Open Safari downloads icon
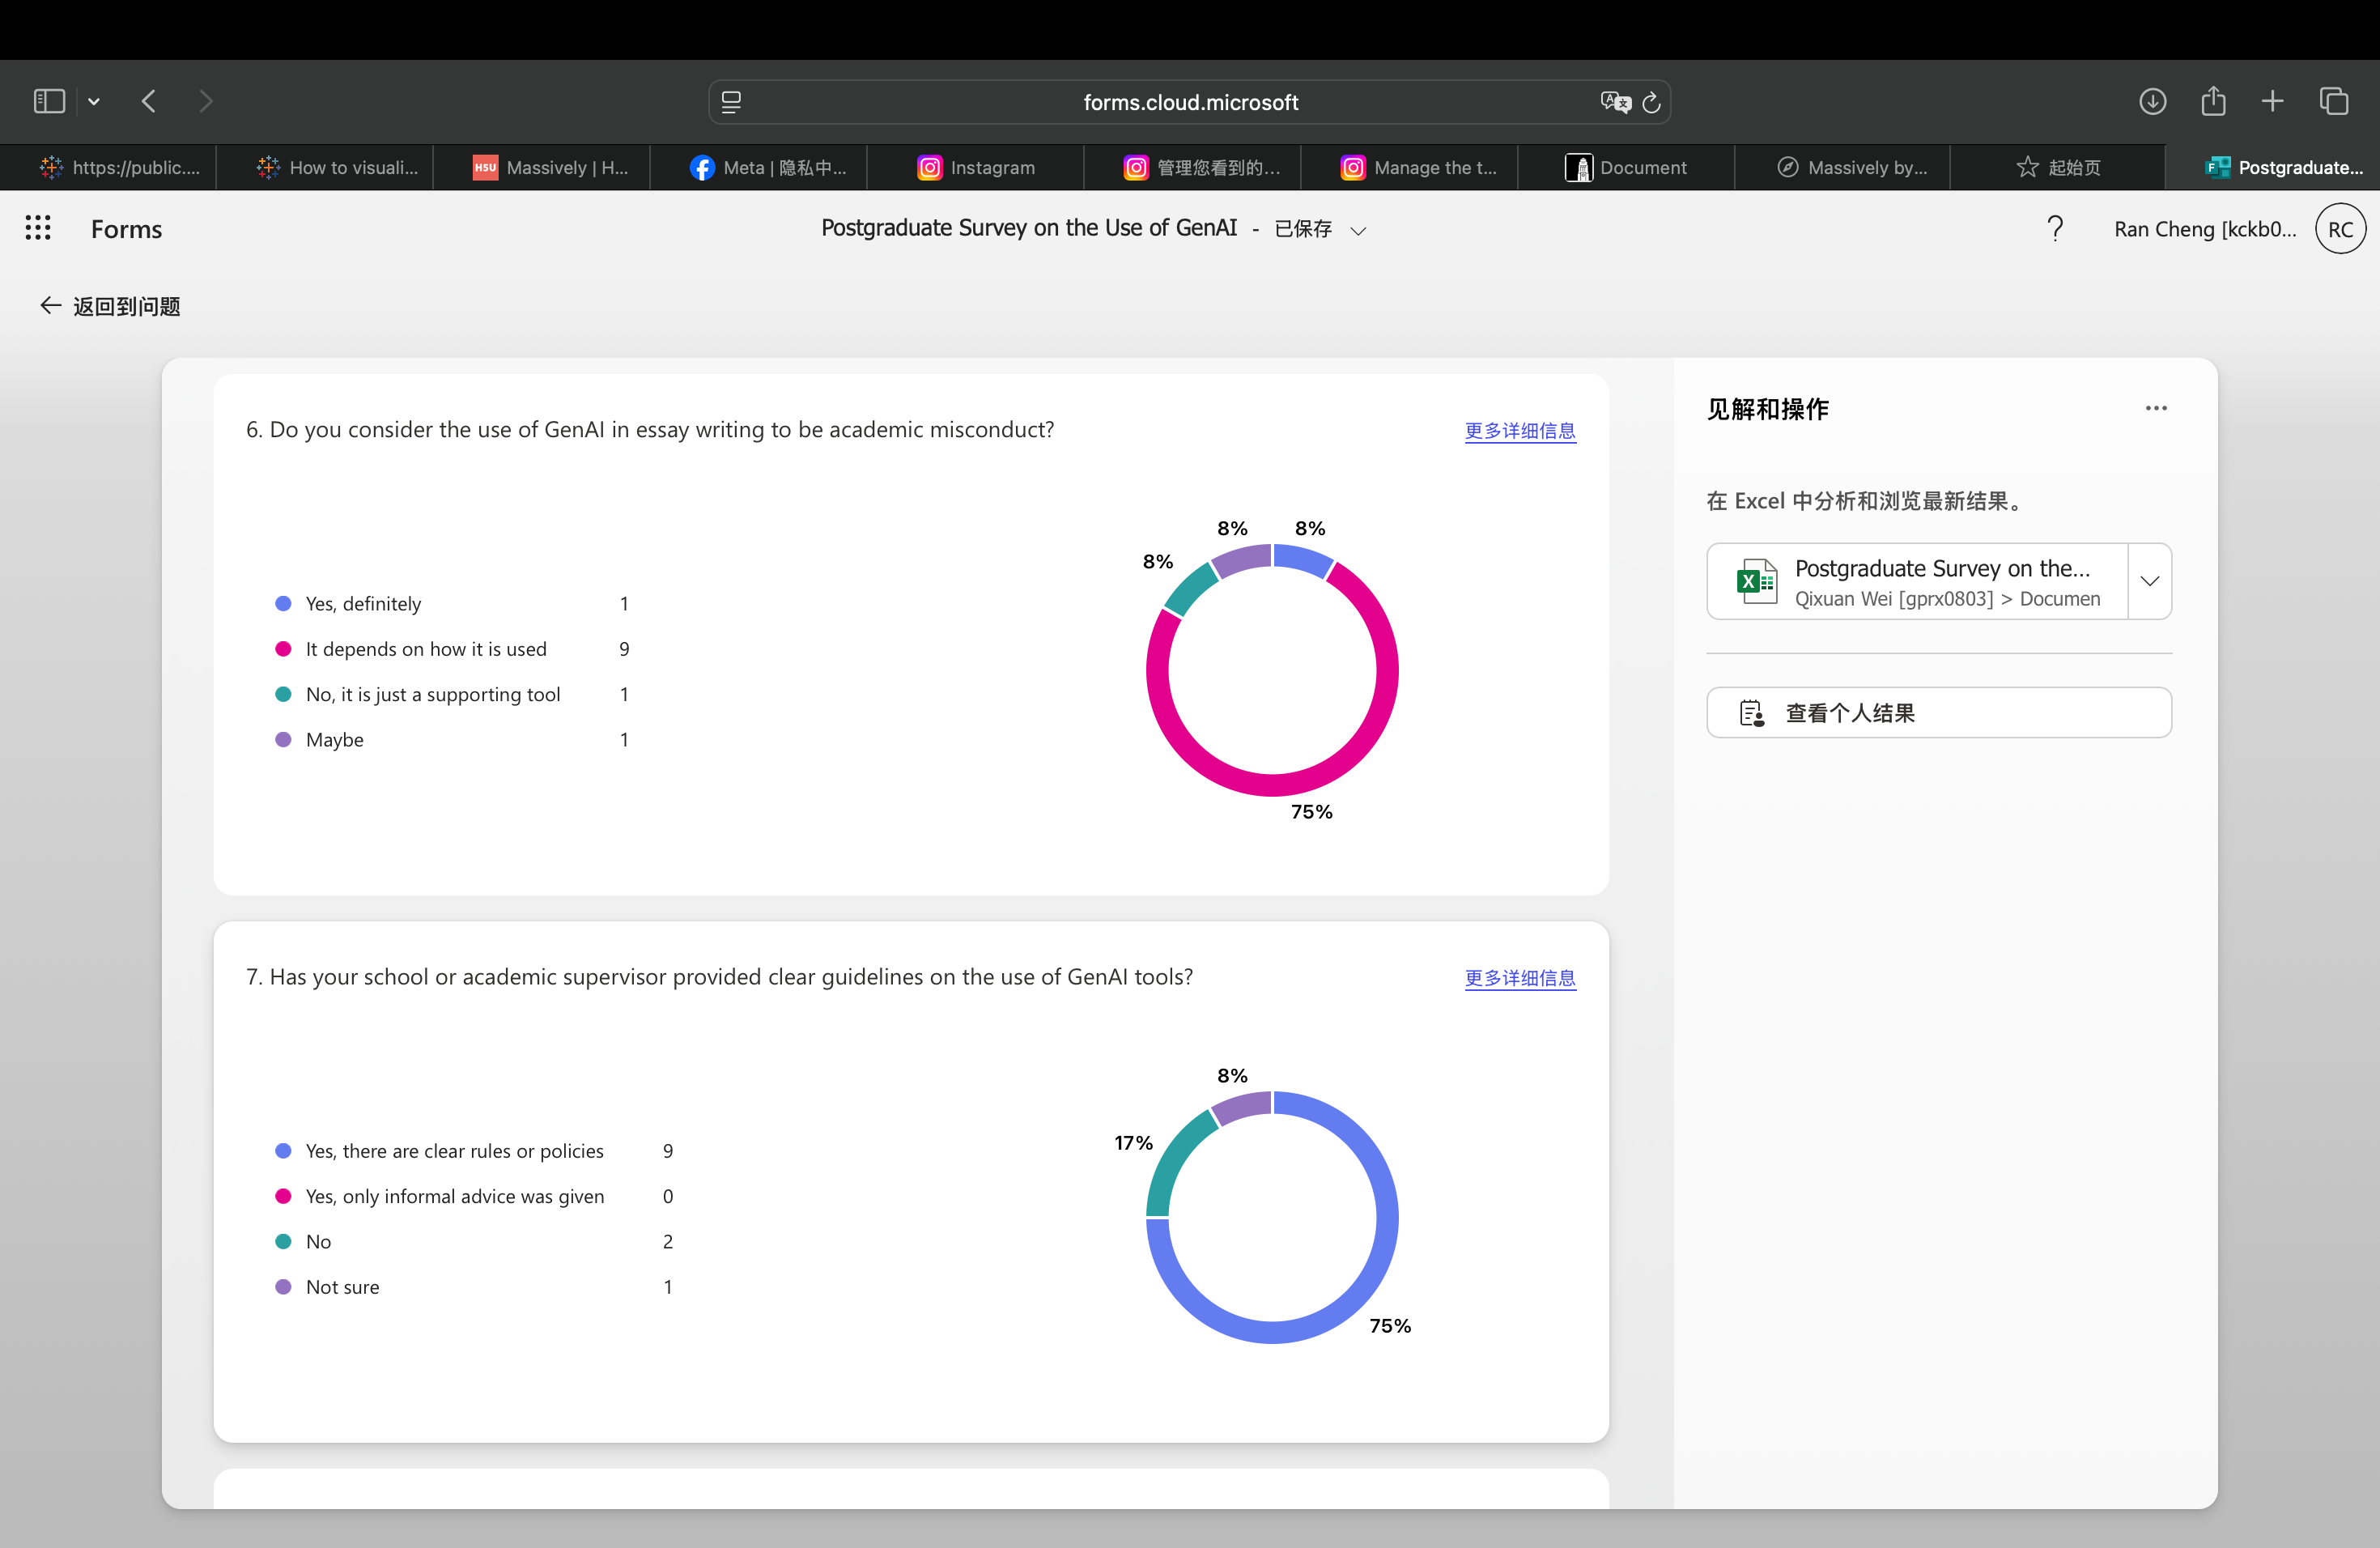This screenshot has width=2380, height=1548. 2152,101
